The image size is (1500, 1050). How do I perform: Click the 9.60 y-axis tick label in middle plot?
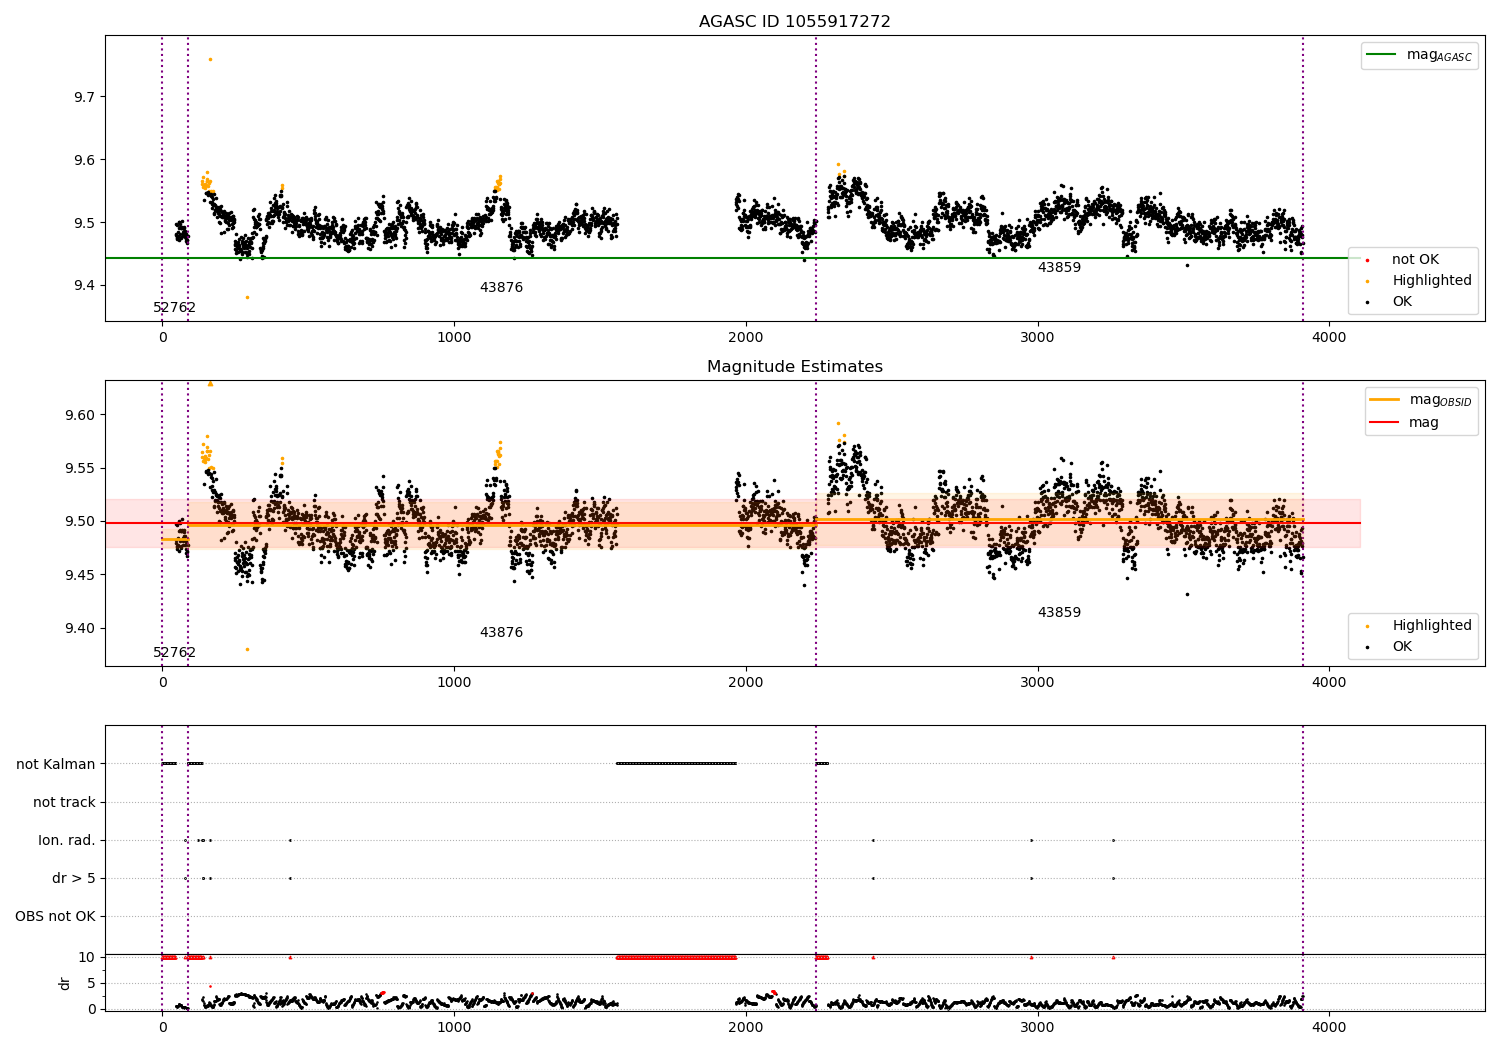point(81,415)
